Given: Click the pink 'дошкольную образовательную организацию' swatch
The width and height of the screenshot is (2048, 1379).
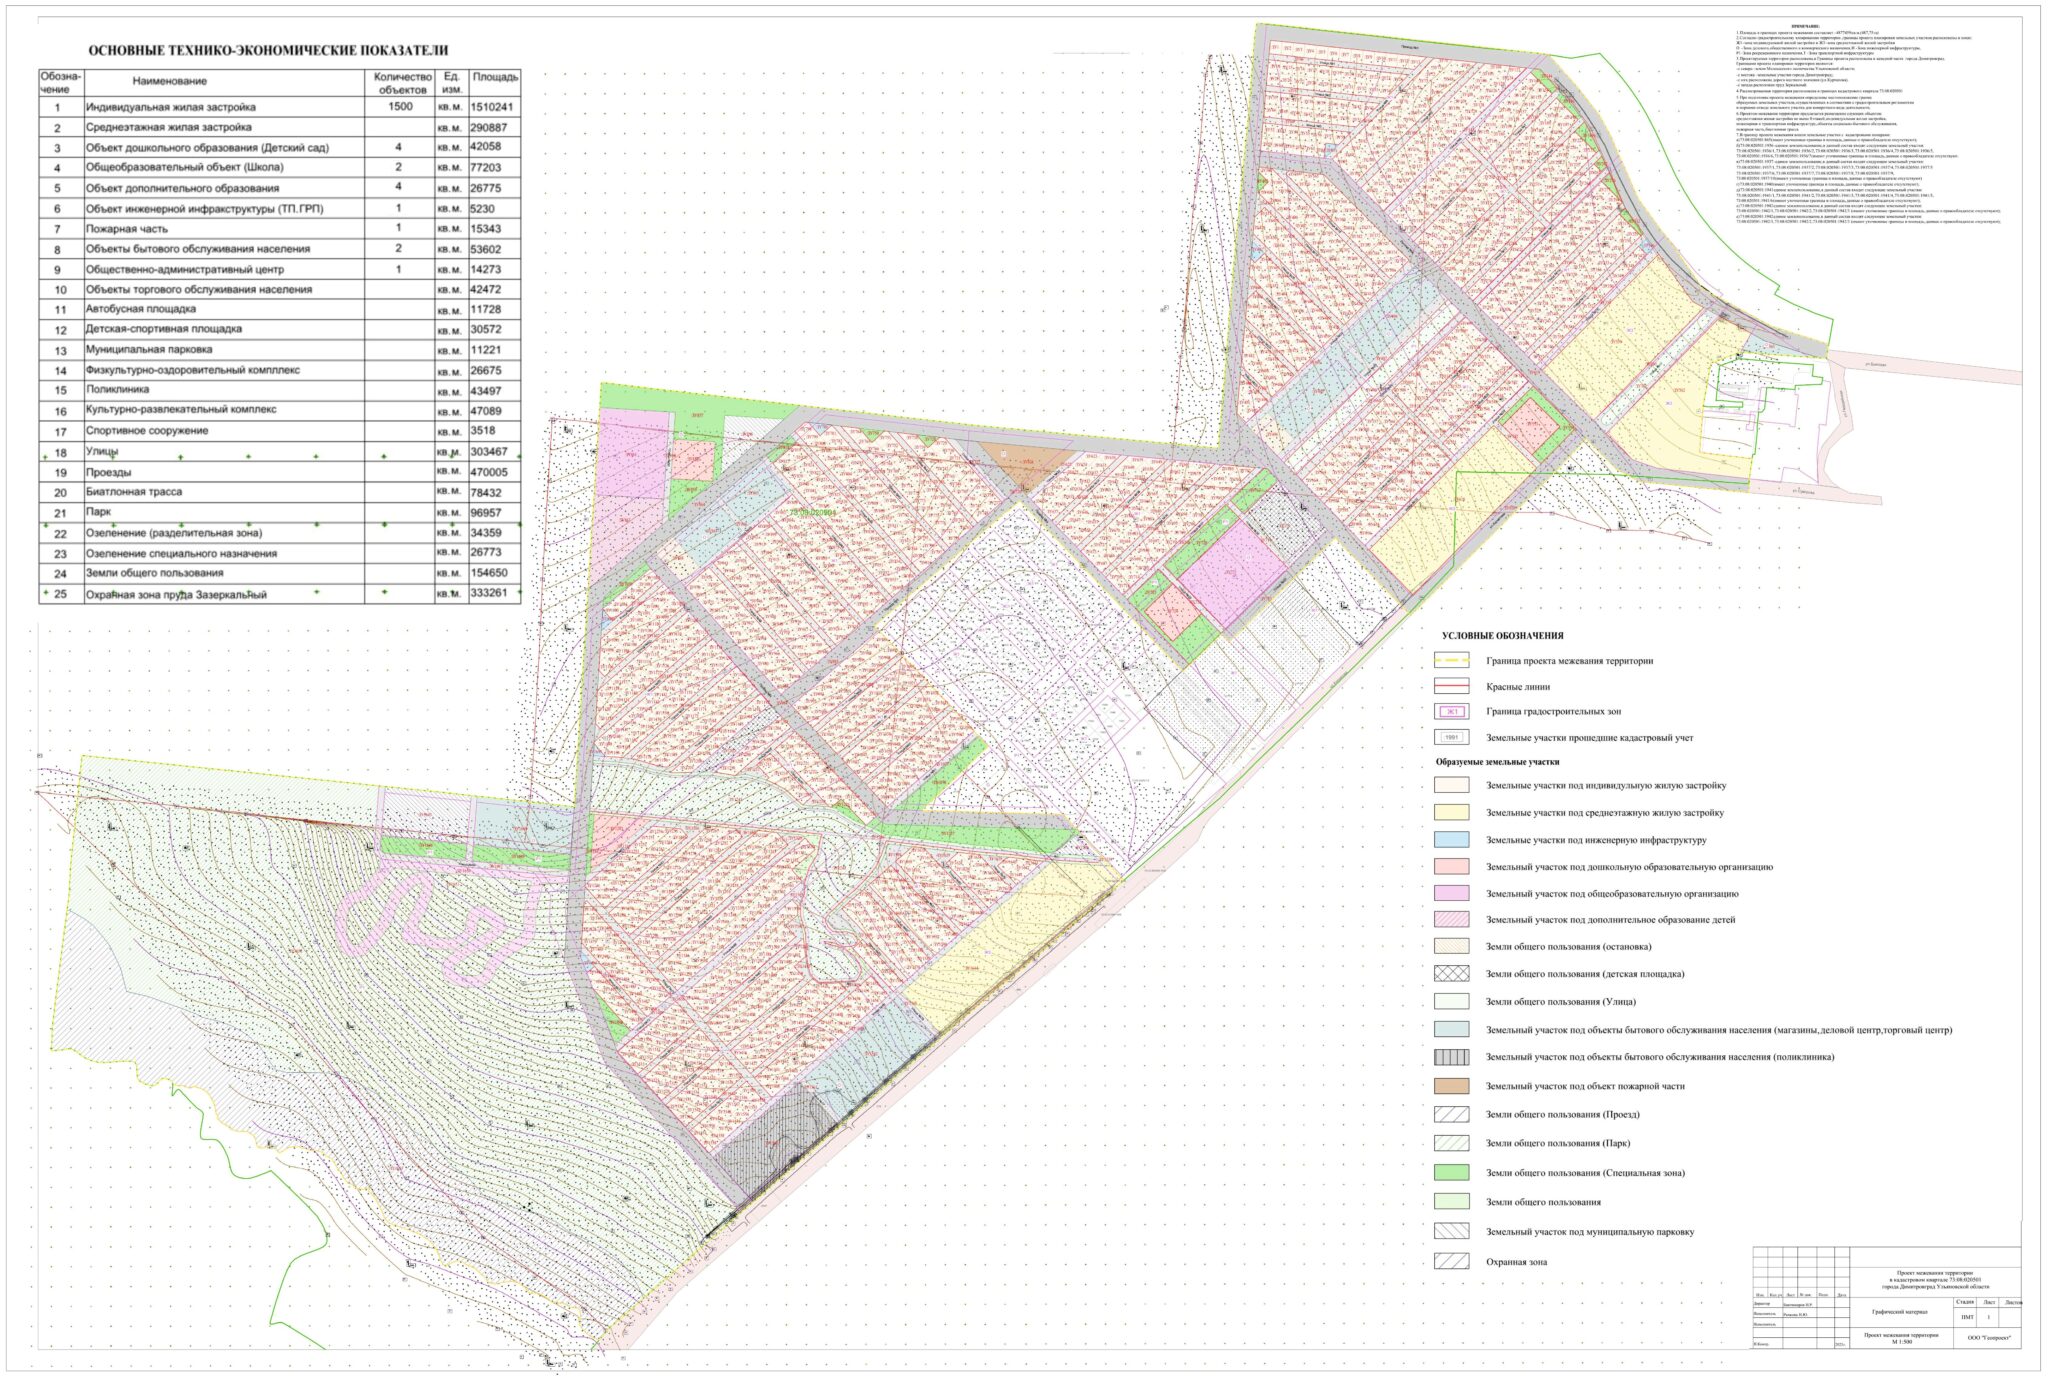Looking at the screenshot, I should coord(1451,867).
